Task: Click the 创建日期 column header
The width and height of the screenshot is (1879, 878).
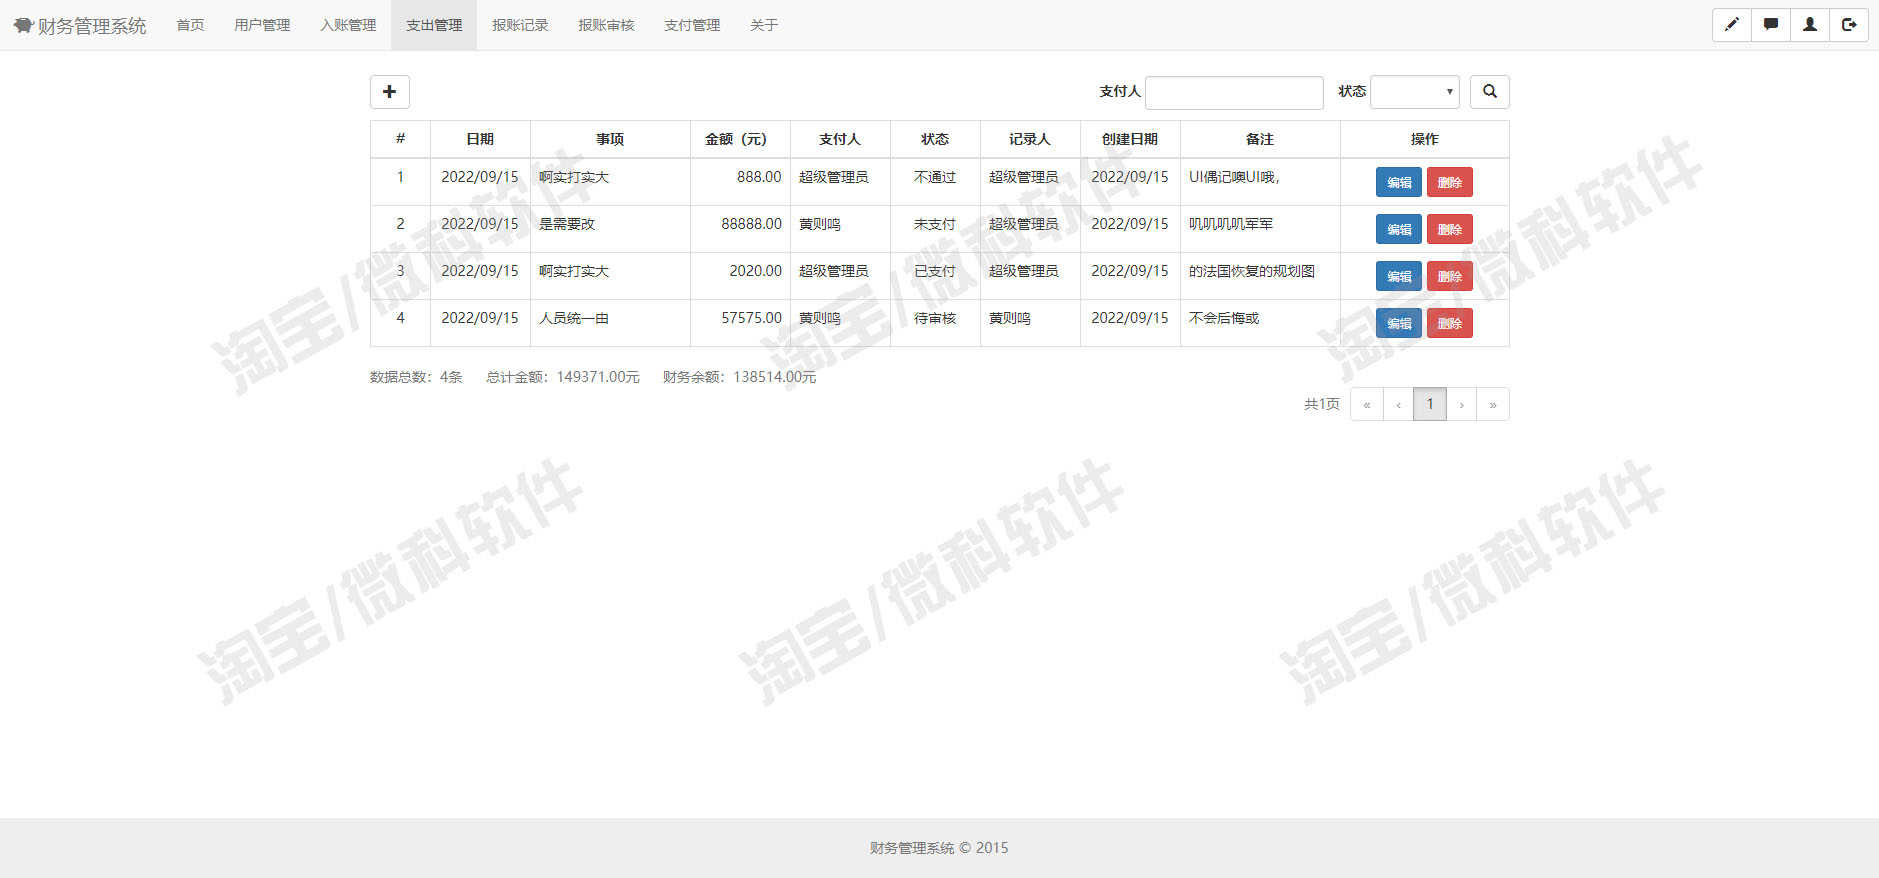Action: pyautogui.click(x=1130, y=139)
